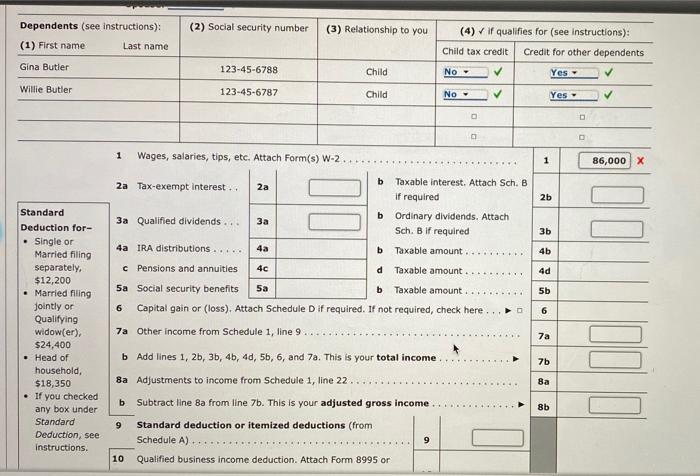Check third row Child tax credit checkbox

[474, 117]
